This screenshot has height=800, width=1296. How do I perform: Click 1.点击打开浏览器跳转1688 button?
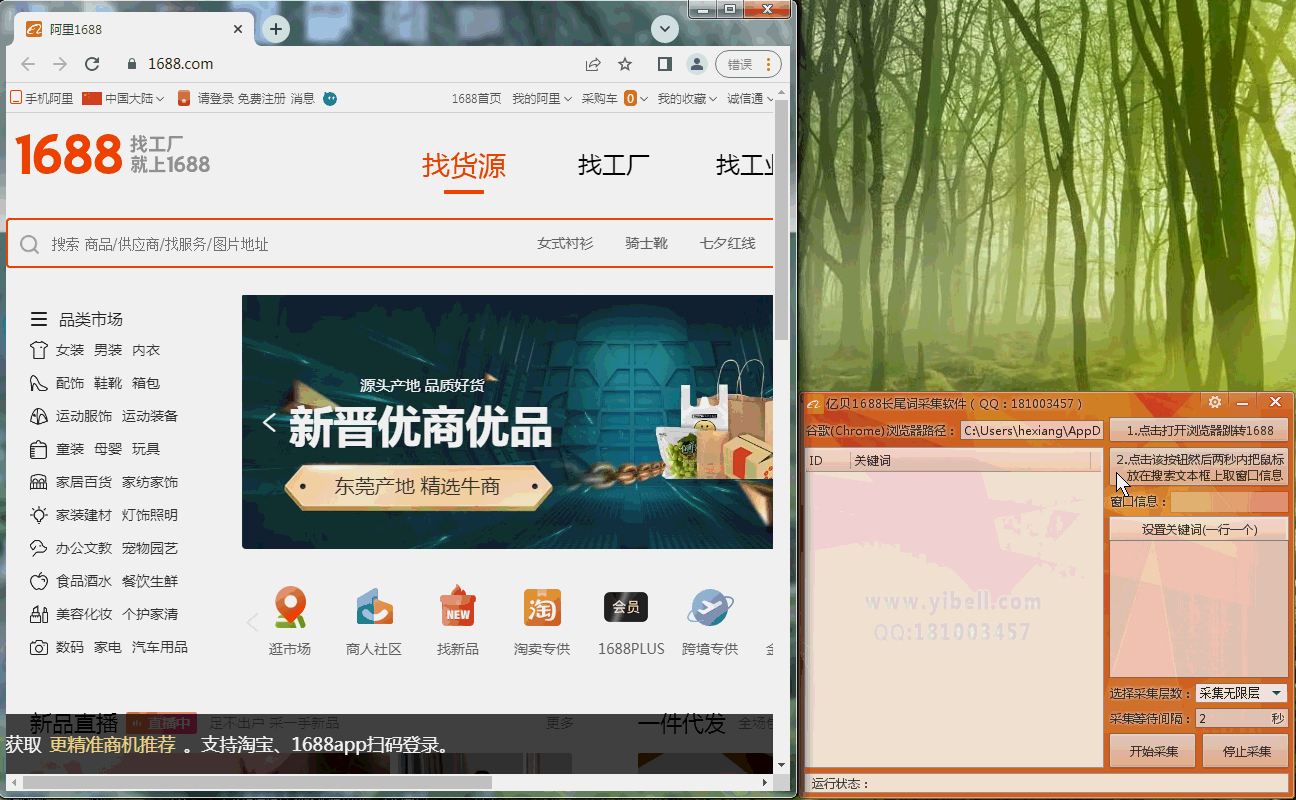click(x=1199, y=430)
